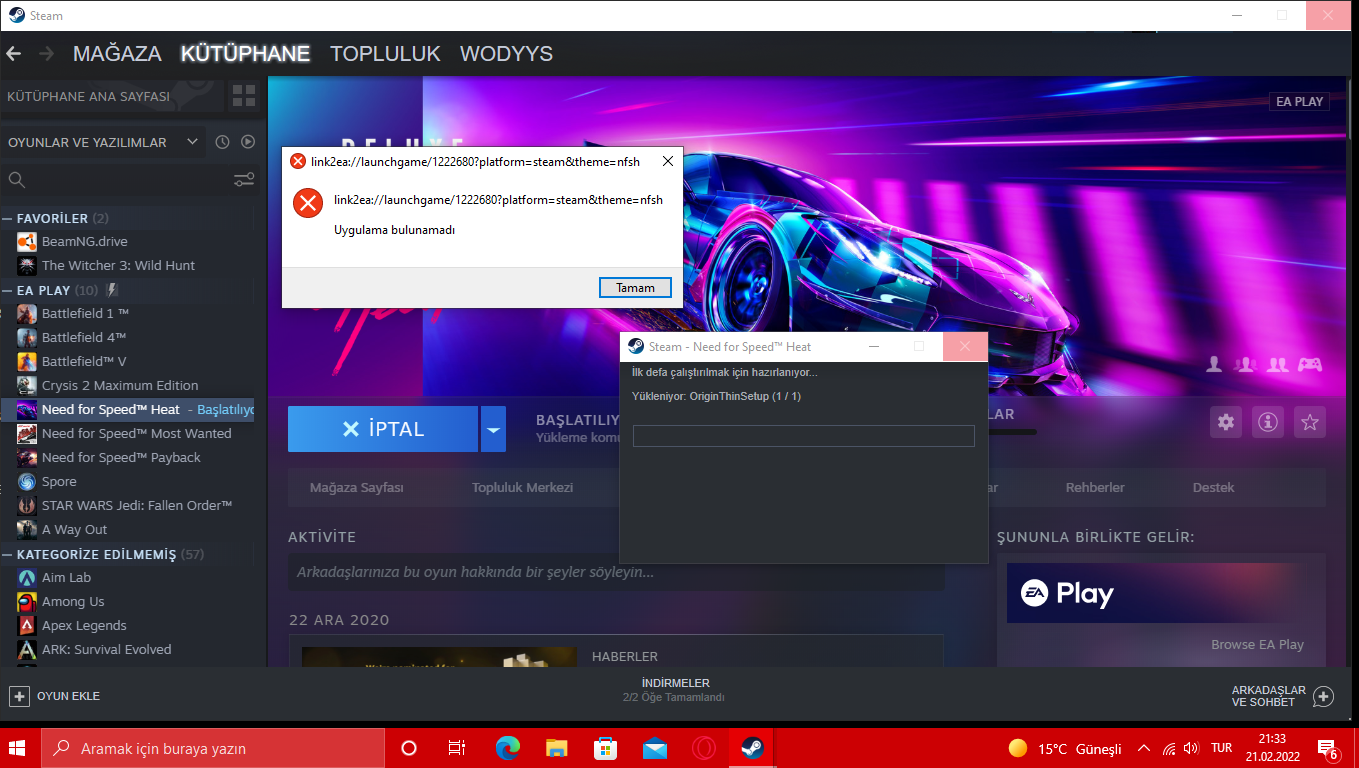Viewport: 1359px width, 768px height.
Task: Click the STAR WARS Jedi: Fallen Order icon
Action: click(x=27, y=505)
